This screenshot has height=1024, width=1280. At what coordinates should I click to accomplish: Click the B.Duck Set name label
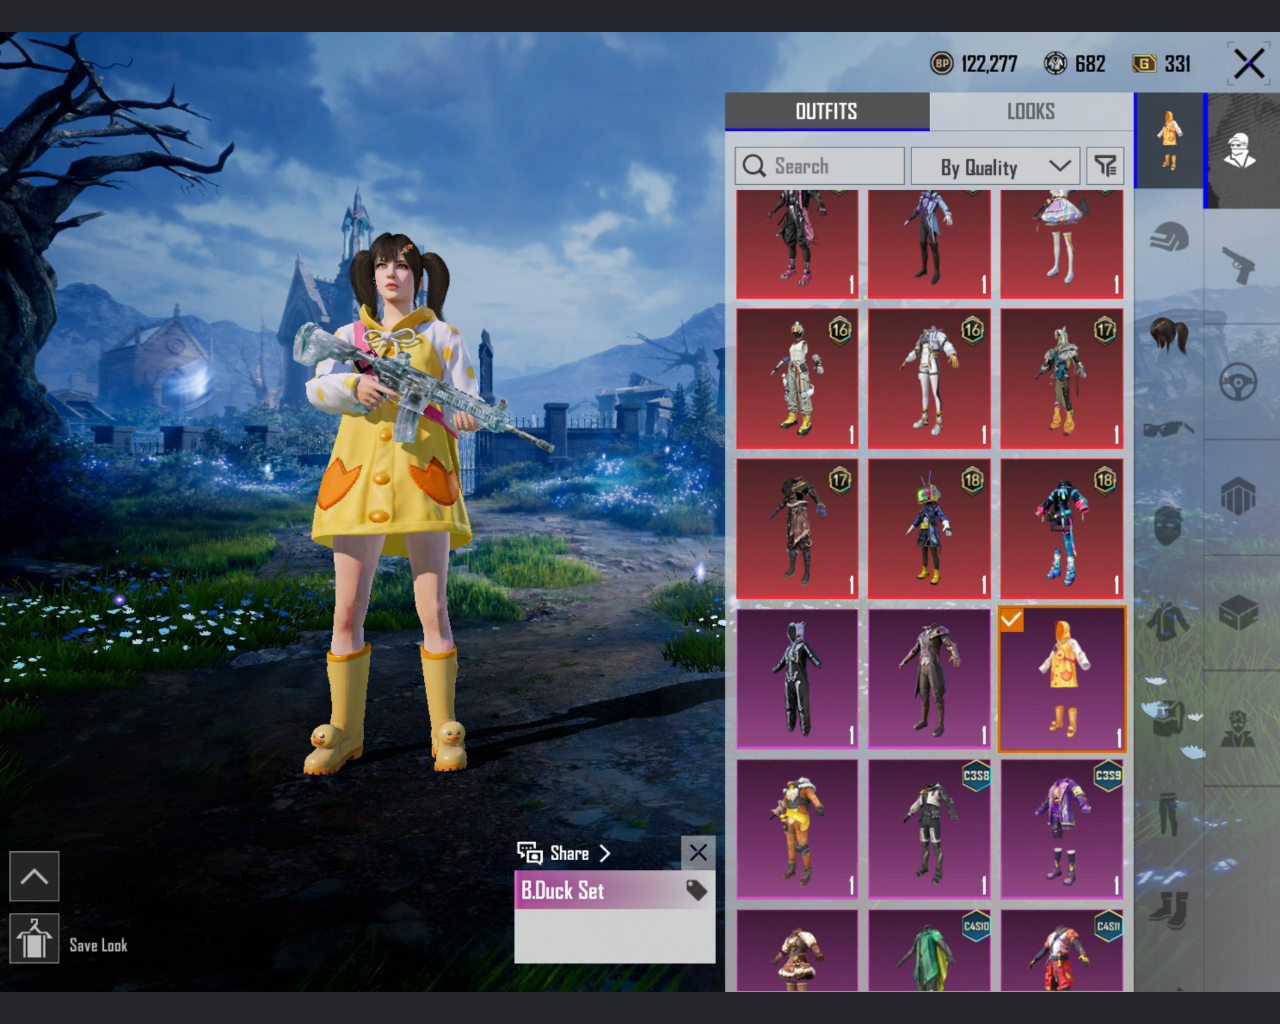tap(562, 890)
